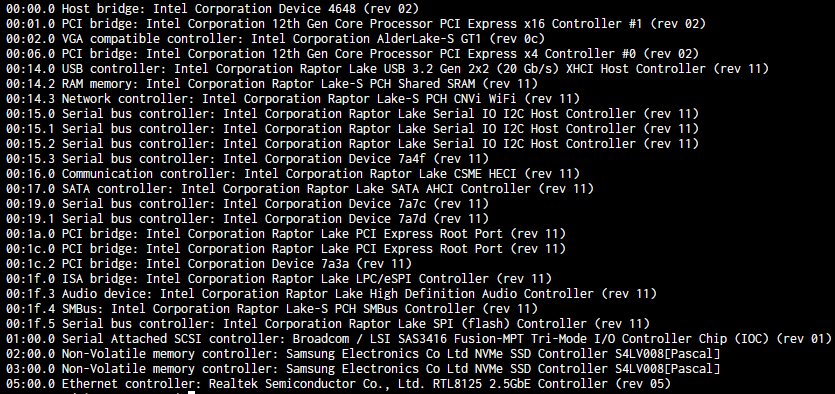The height and width of the screenshot is (394, 835).
Task: Click the PCI Express x4 Controller #0 line
Action: pyautogui.click(x=353, y=54)
